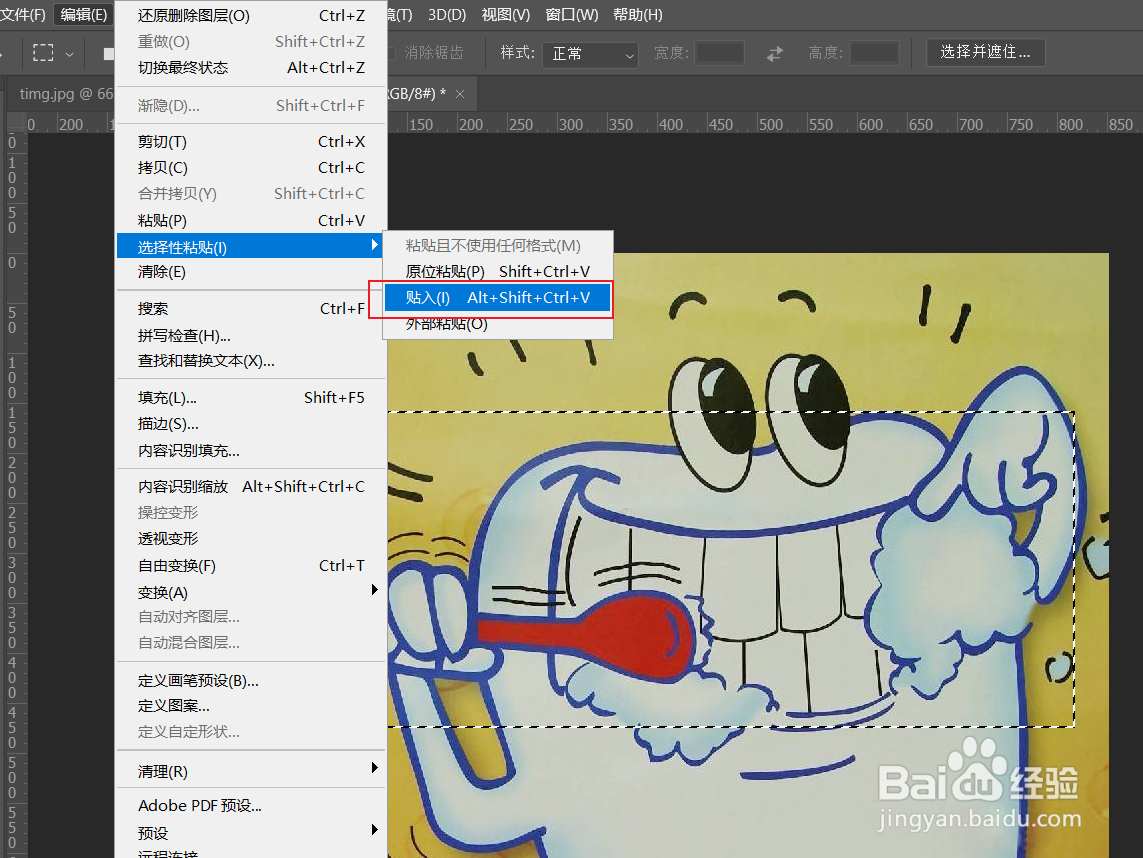This screenshot has width=1143, height=858.
Task: Choose 还原删除图层(O) from Edit menu
Action: click(x=251, y=15)
